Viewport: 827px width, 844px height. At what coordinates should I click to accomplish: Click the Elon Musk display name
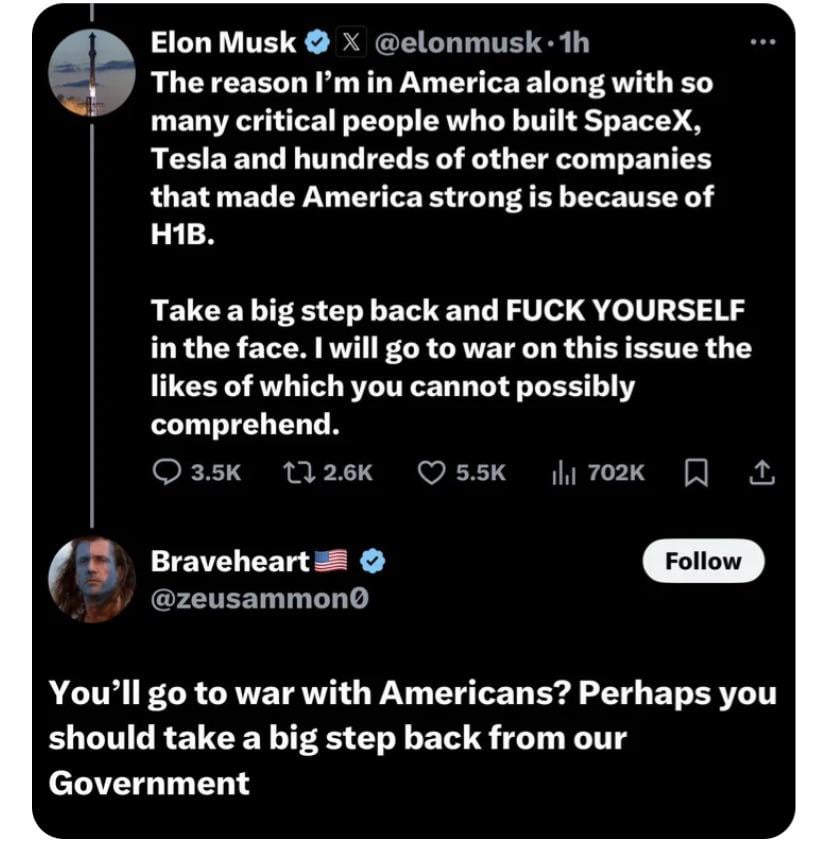pos(223,43)
